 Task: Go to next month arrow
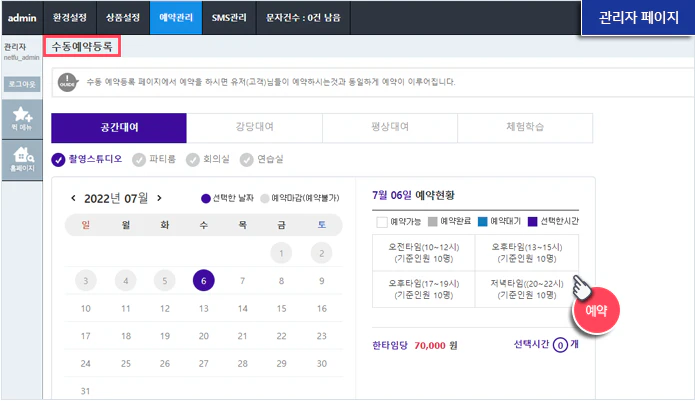point(159,198)
